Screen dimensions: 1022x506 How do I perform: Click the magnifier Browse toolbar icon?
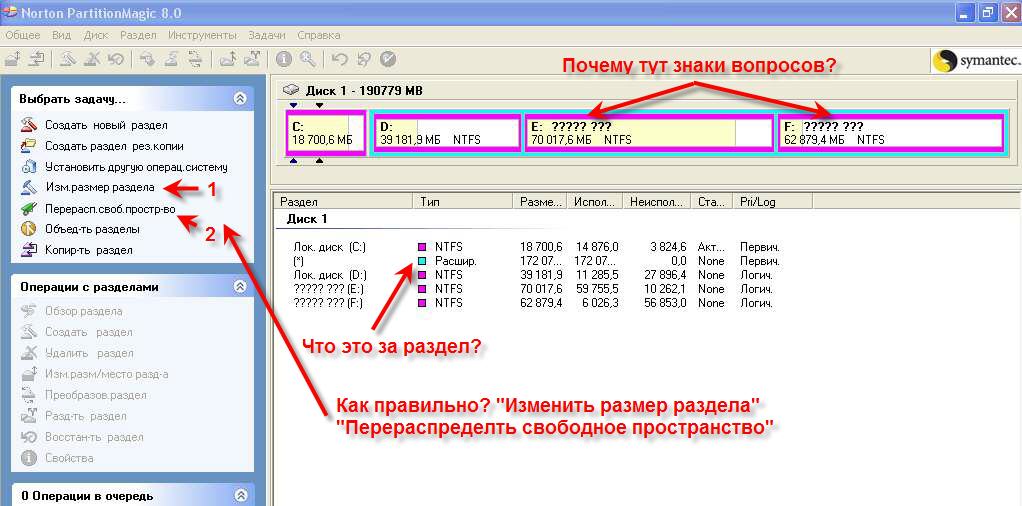coord(307,59)
